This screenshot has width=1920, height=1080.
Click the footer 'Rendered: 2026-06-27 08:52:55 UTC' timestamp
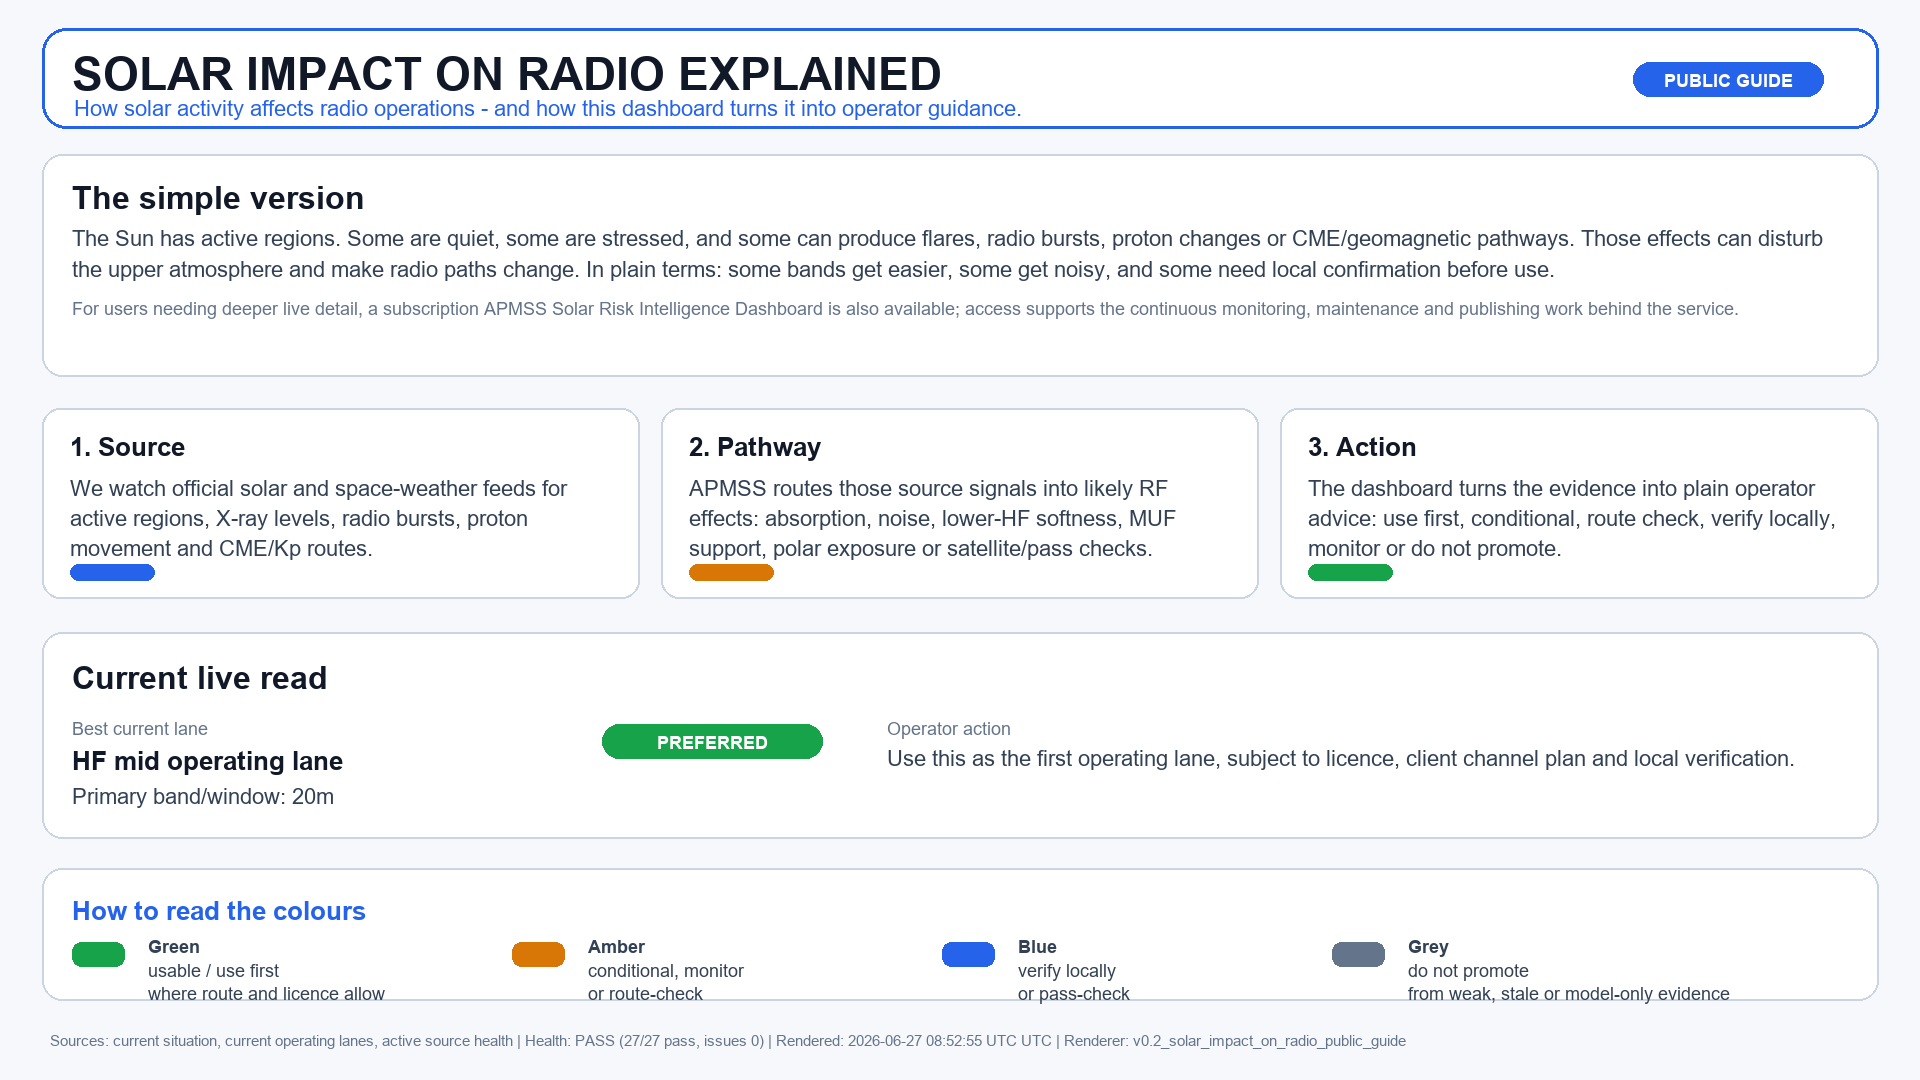pyautogui.click(x=914, y=1041)
